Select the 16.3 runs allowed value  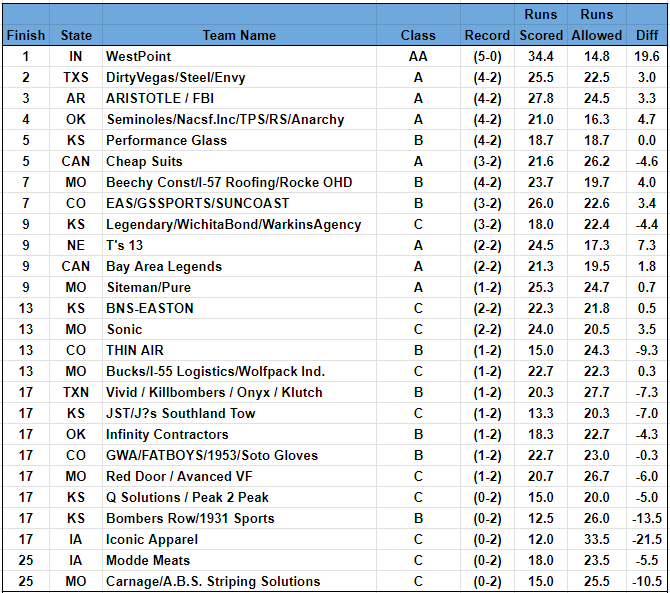tap(597, 119)
